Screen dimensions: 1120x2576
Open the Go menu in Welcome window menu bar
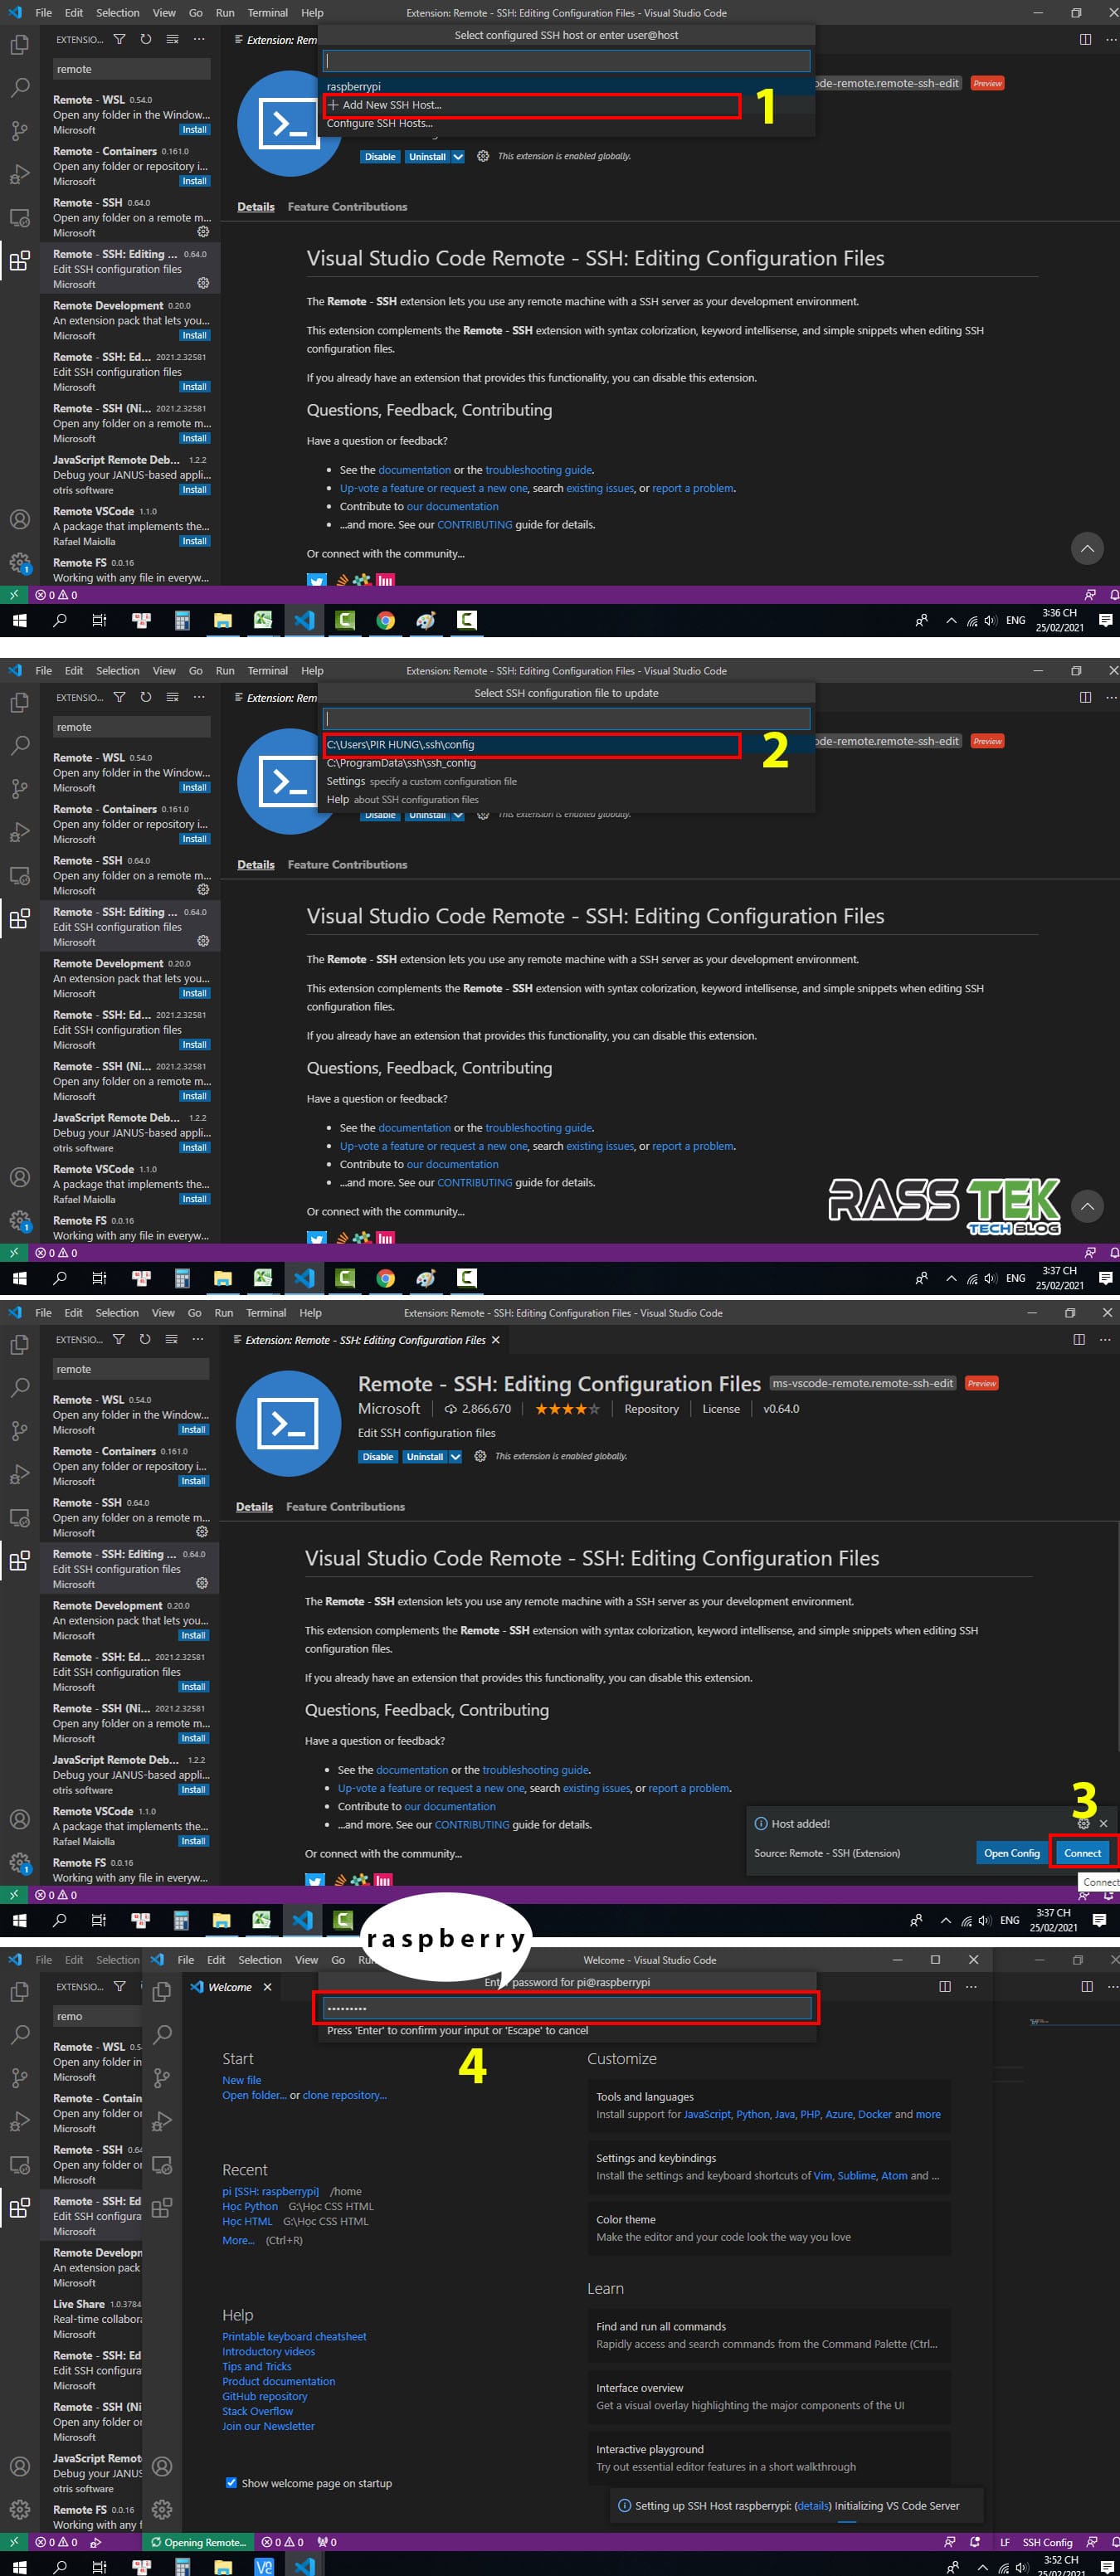point(338,1960)
